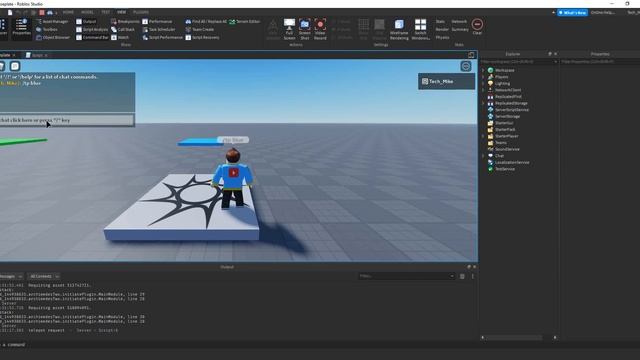
Task: Click the What's New button
Action: tap(573, 13)
